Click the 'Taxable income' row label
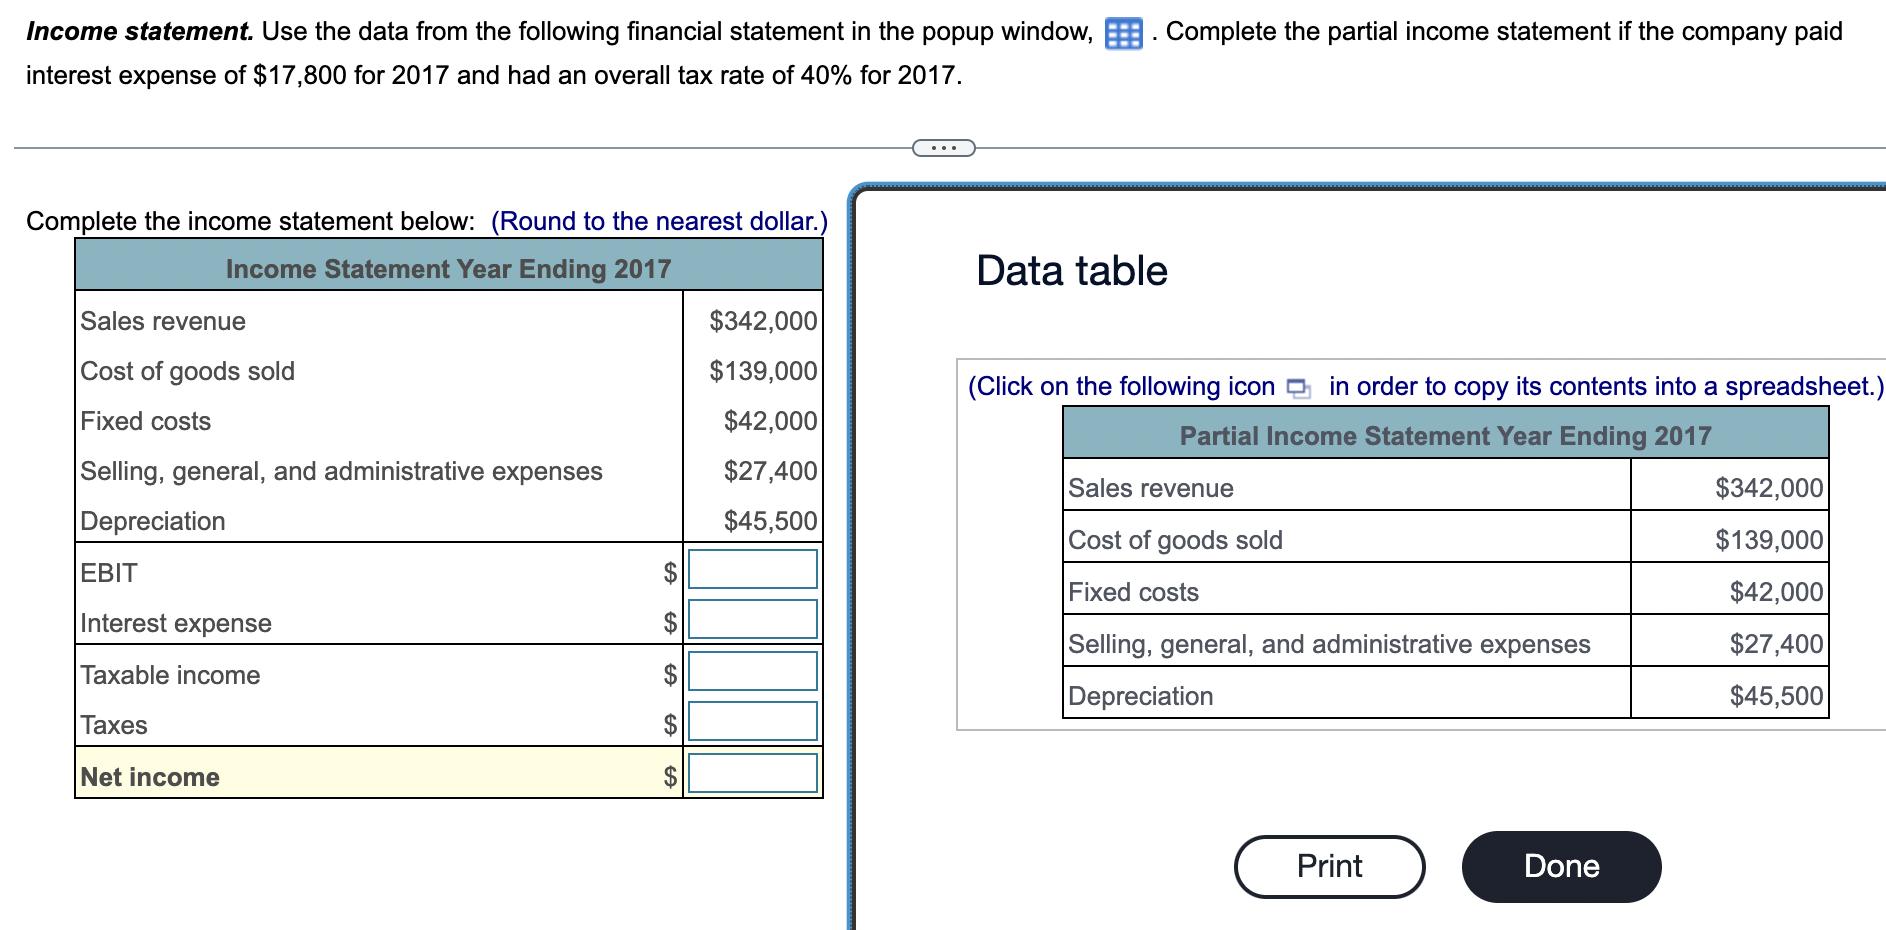The height and width of the screenshot is (930, 1886). point(170,675)
